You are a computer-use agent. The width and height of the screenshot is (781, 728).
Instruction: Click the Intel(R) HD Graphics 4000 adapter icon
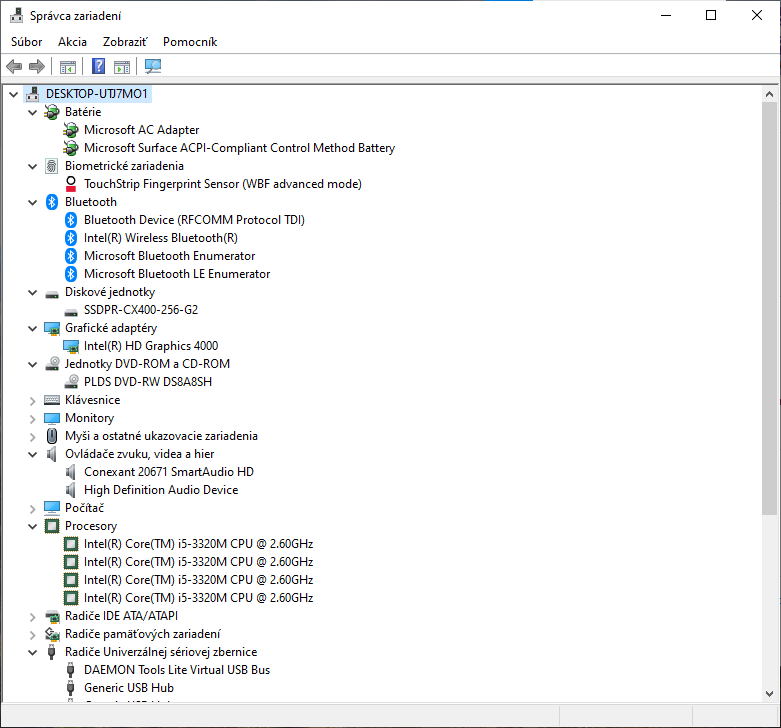71,346
